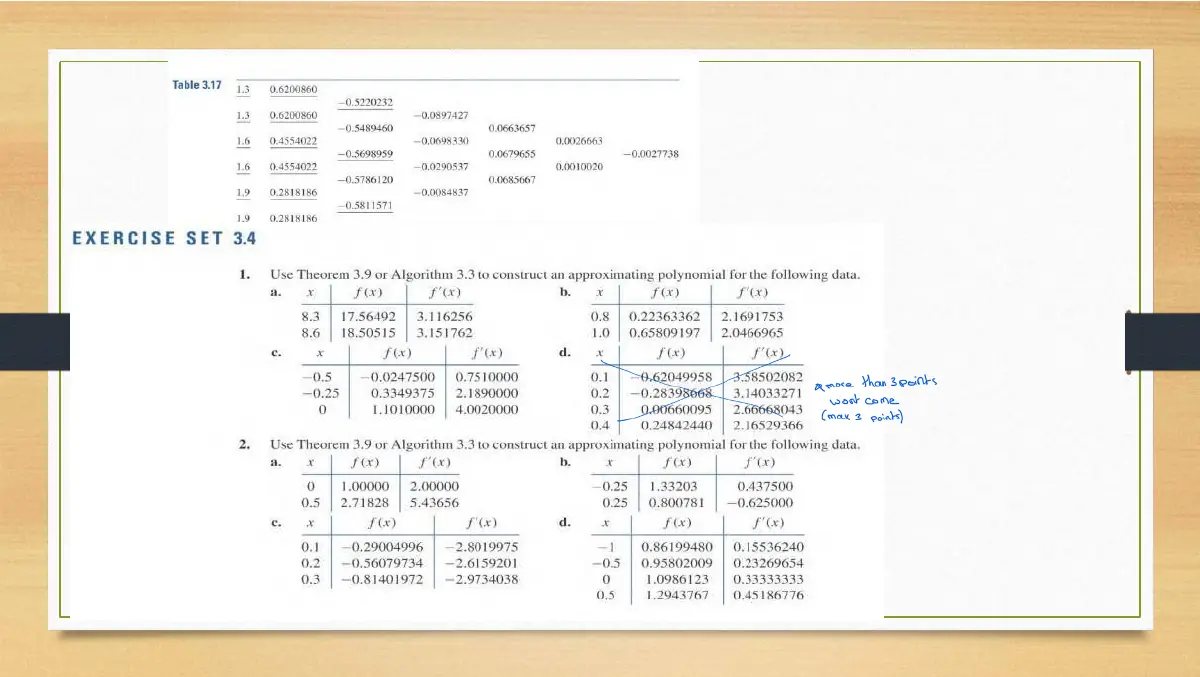1200x677 pixels.
Task: Select f(x) value -0.81401972
Action: (382, 579)
